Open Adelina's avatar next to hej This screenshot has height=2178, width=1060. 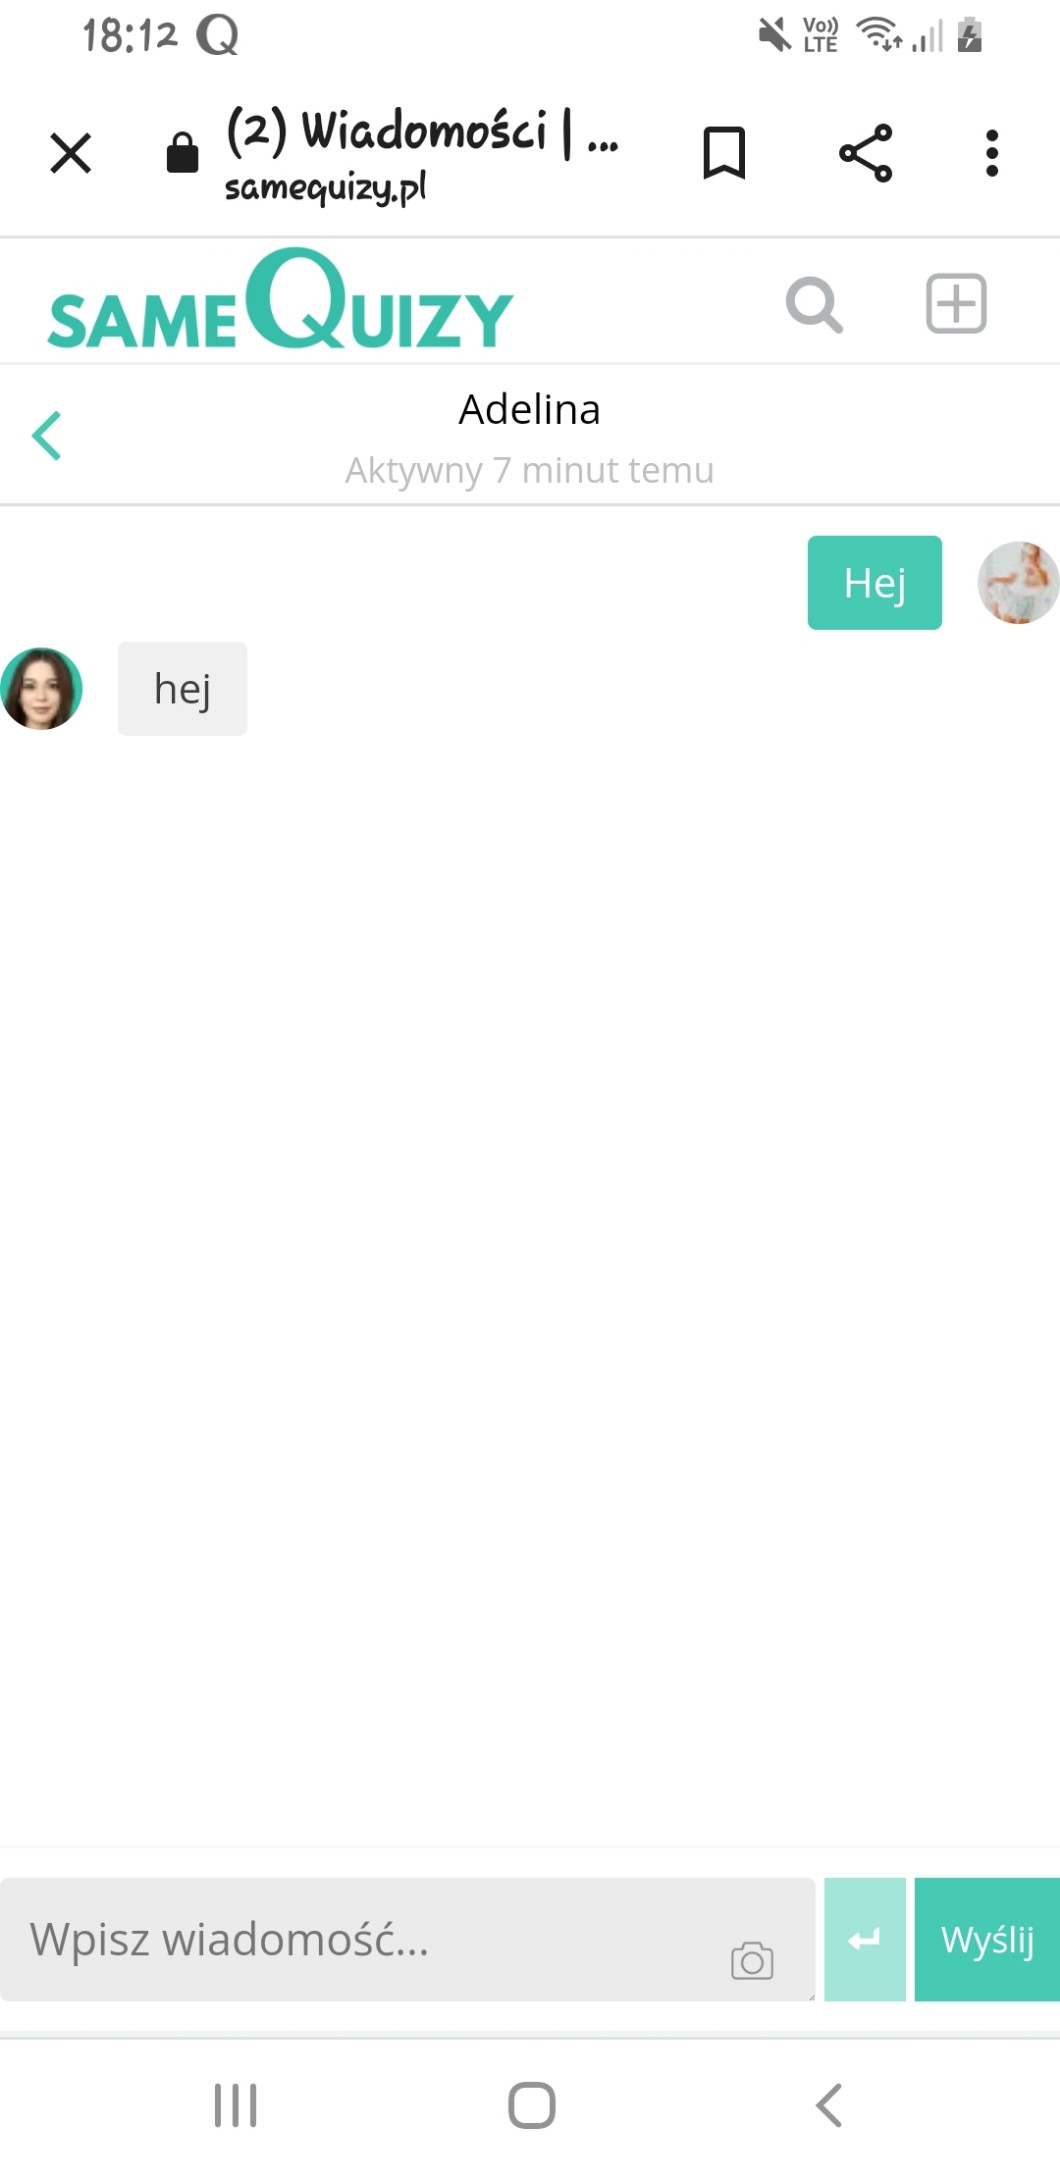pyautogui.click(x=41, y=689)
